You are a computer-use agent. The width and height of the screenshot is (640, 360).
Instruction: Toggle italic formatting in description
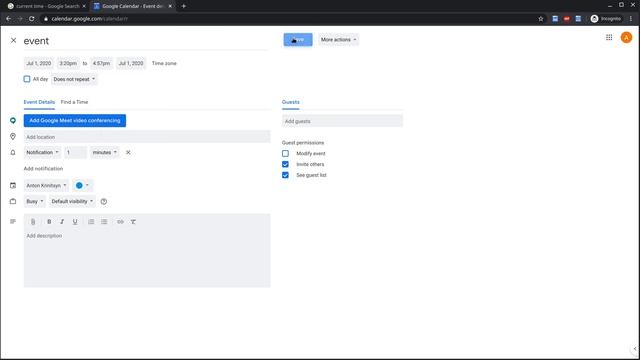(x=62, y=222)
